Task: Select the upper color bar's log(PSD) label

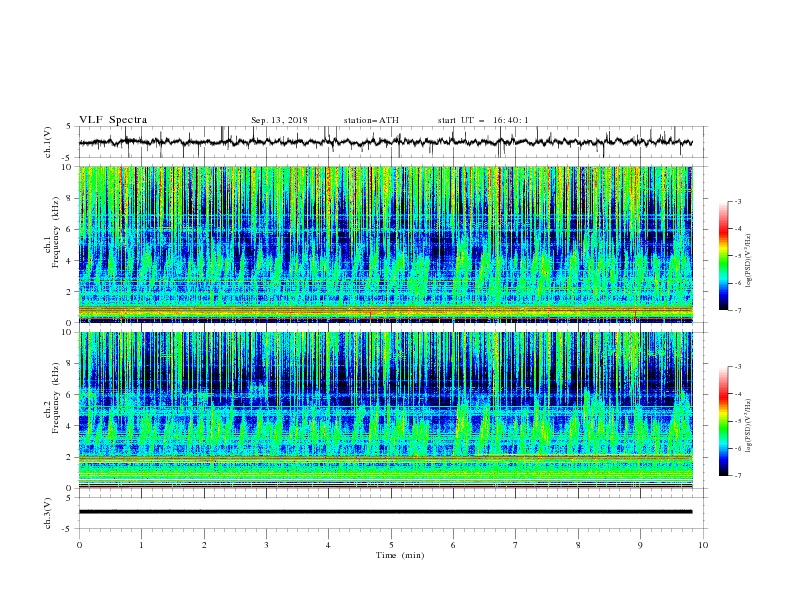Action: click(x=748, y=261)
